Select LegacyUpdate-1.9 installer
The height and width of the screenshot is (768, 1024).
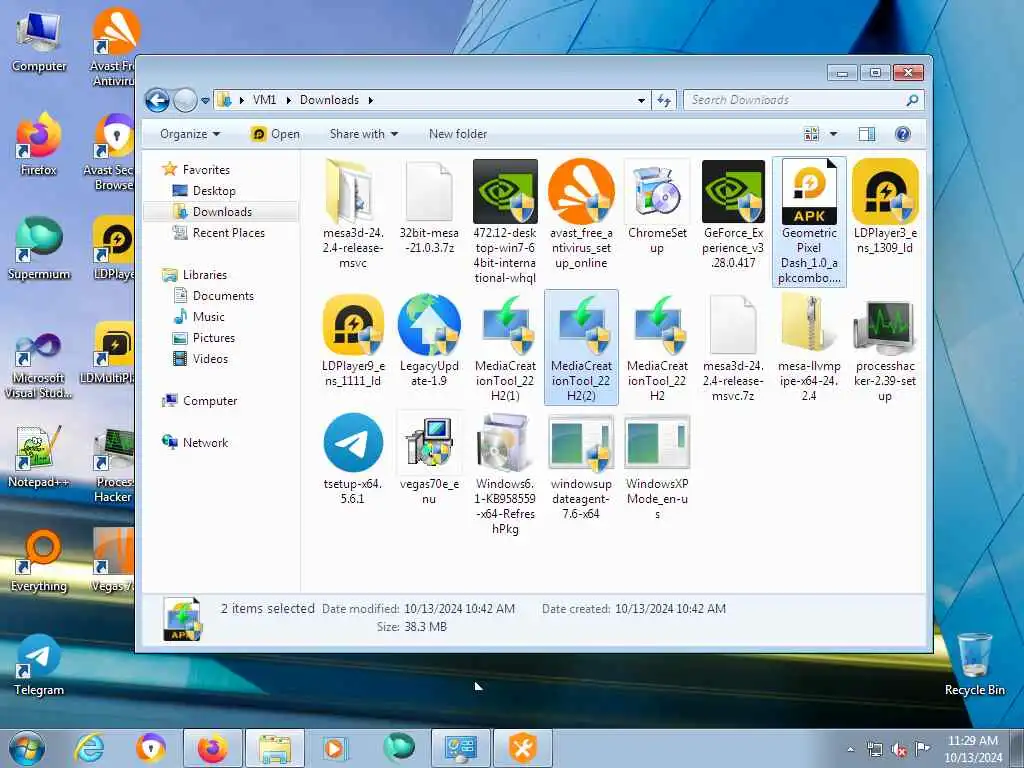coord(428,341)
